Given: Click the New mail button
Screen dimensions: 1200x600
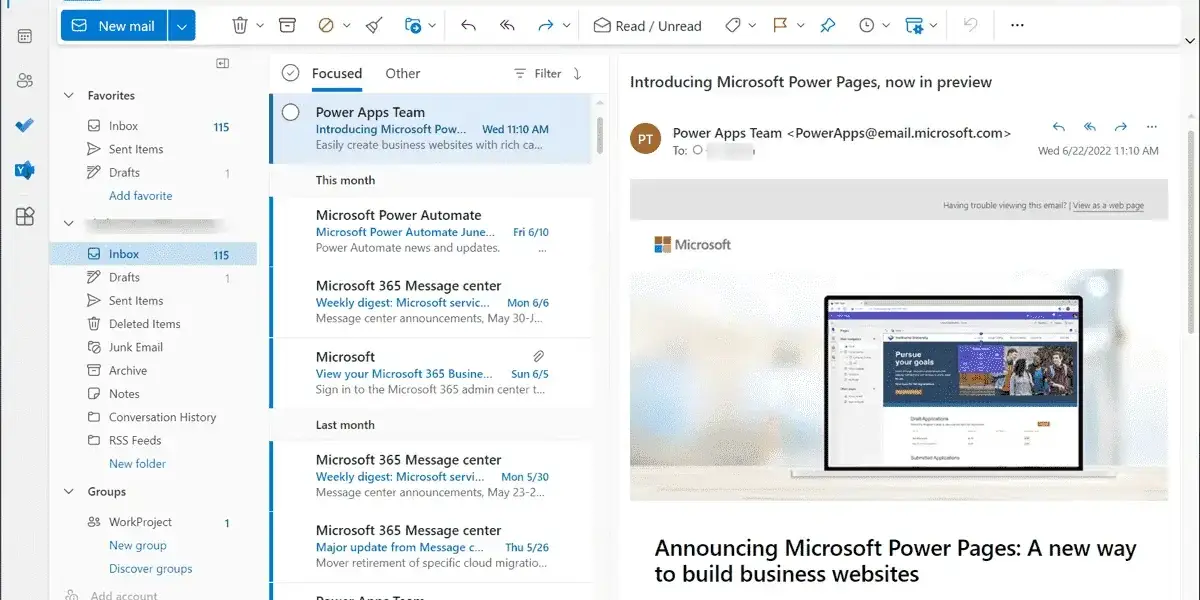Looking at the screenshot, I should pyautogui.click(x=115, y=26).
